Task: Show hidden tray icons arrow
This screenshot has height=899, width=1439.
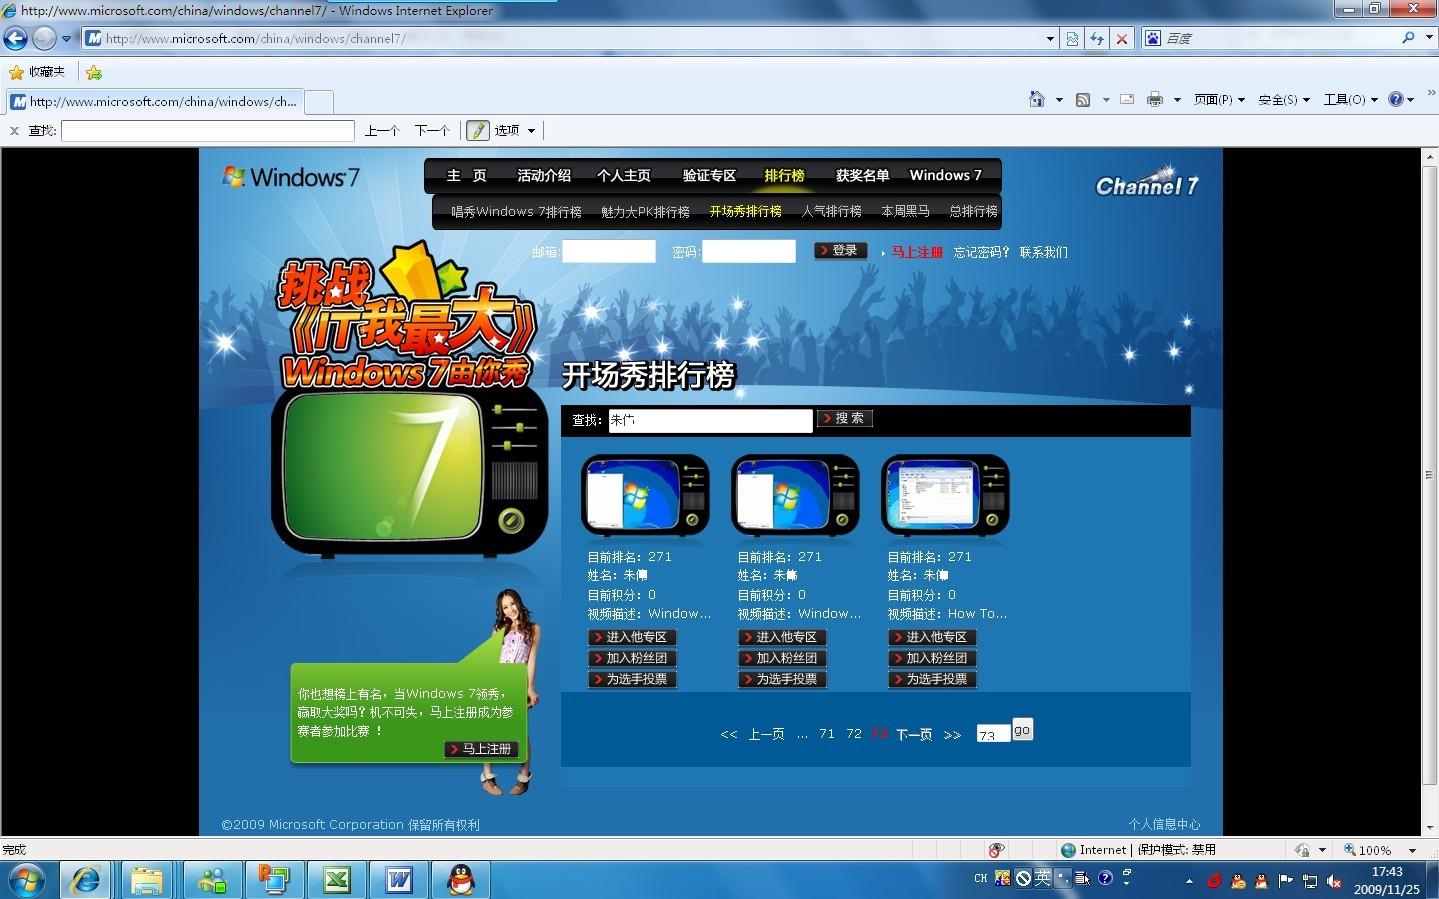Action: (x=1189, y=881)
